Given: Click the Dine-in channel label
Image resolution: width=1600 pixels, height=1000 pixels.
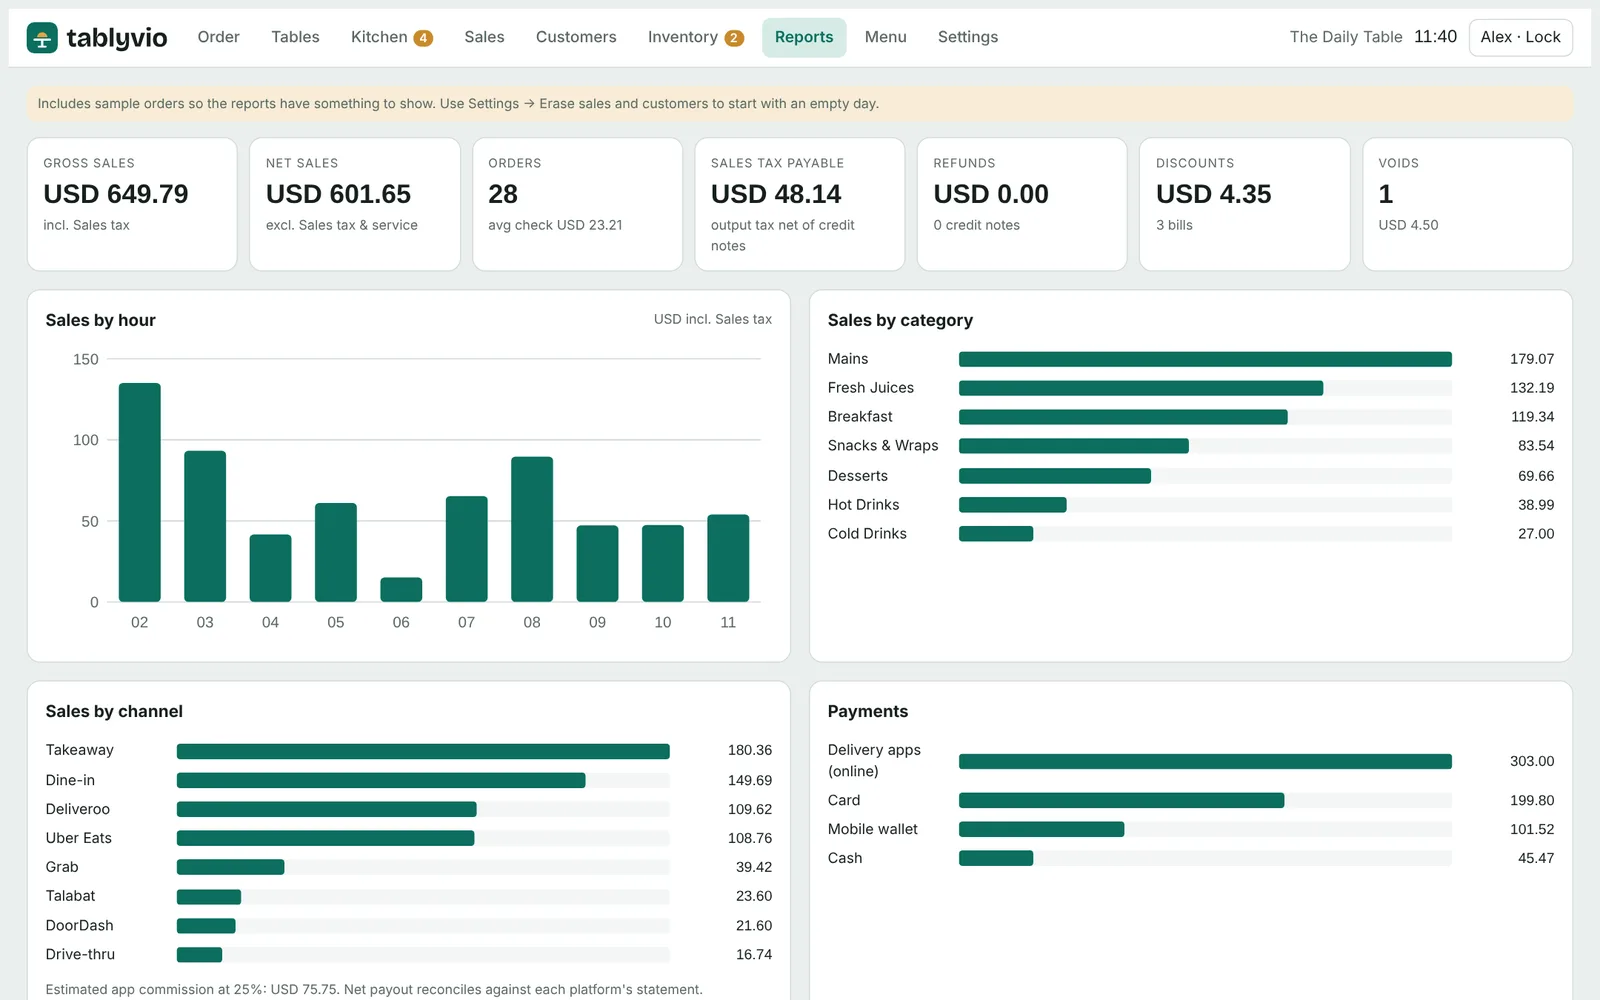Looking at the screenshot, I should pos(70,780).
